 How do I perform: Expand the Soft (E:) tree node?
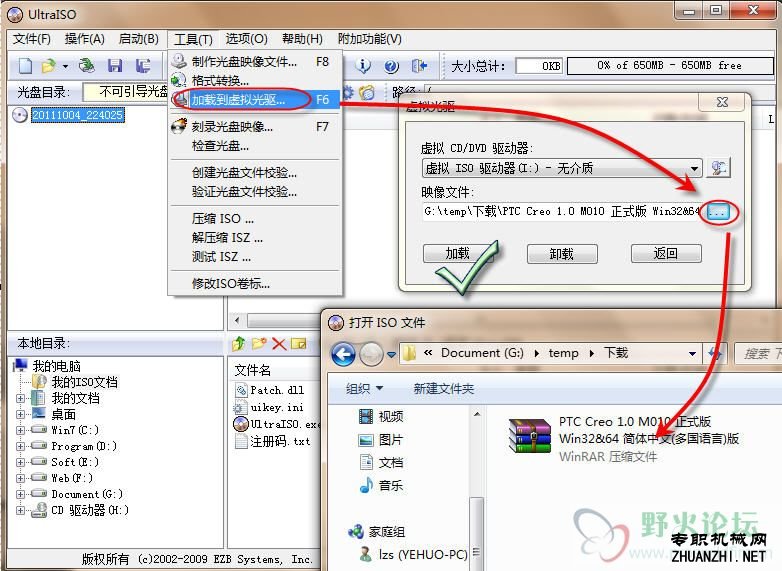click(20, 462)
